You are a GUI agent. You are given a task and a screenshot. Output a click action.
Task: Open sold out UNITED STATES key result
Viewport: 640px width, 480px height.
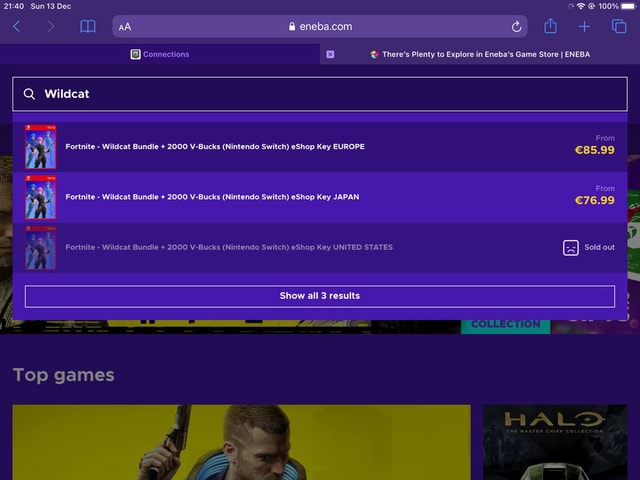[320, 247]
